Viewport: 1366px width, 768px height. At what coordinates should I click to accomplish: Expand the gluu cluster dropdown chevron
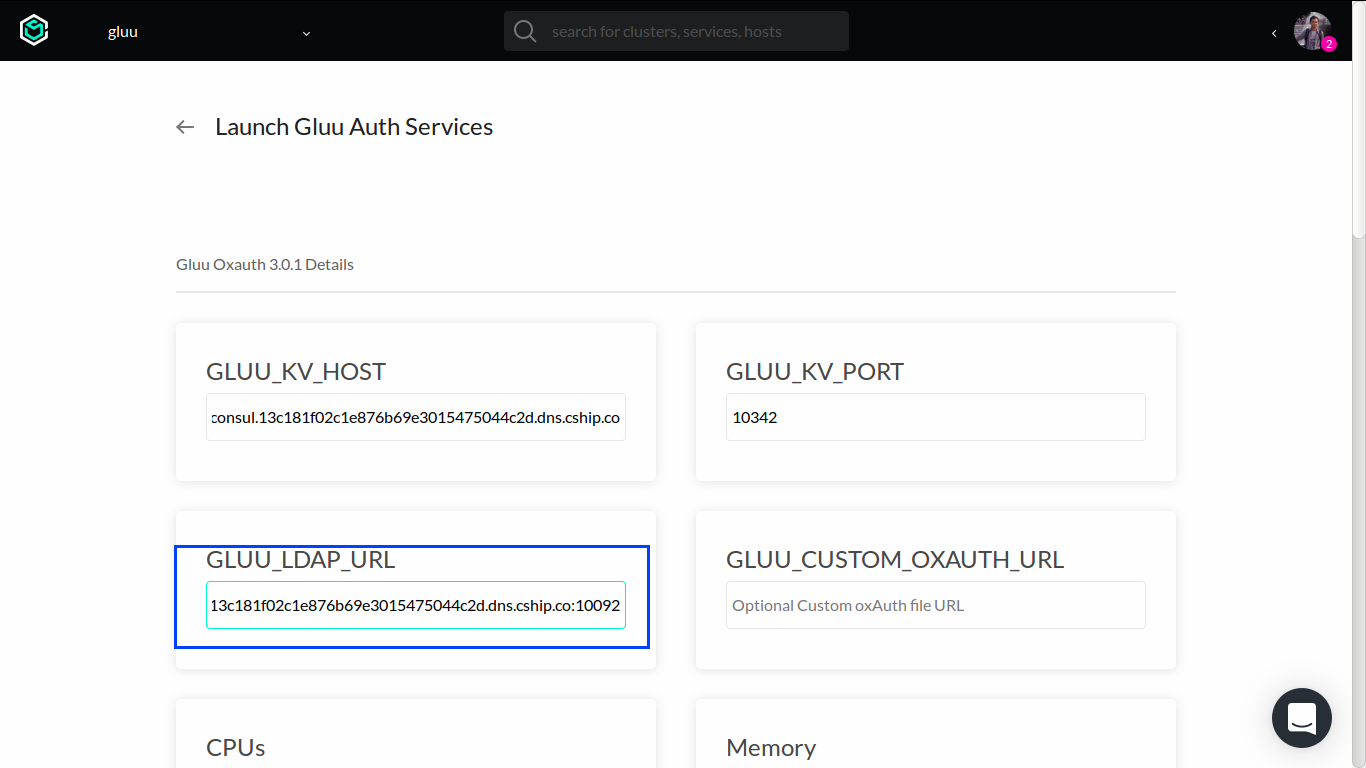tap(306, 33)
